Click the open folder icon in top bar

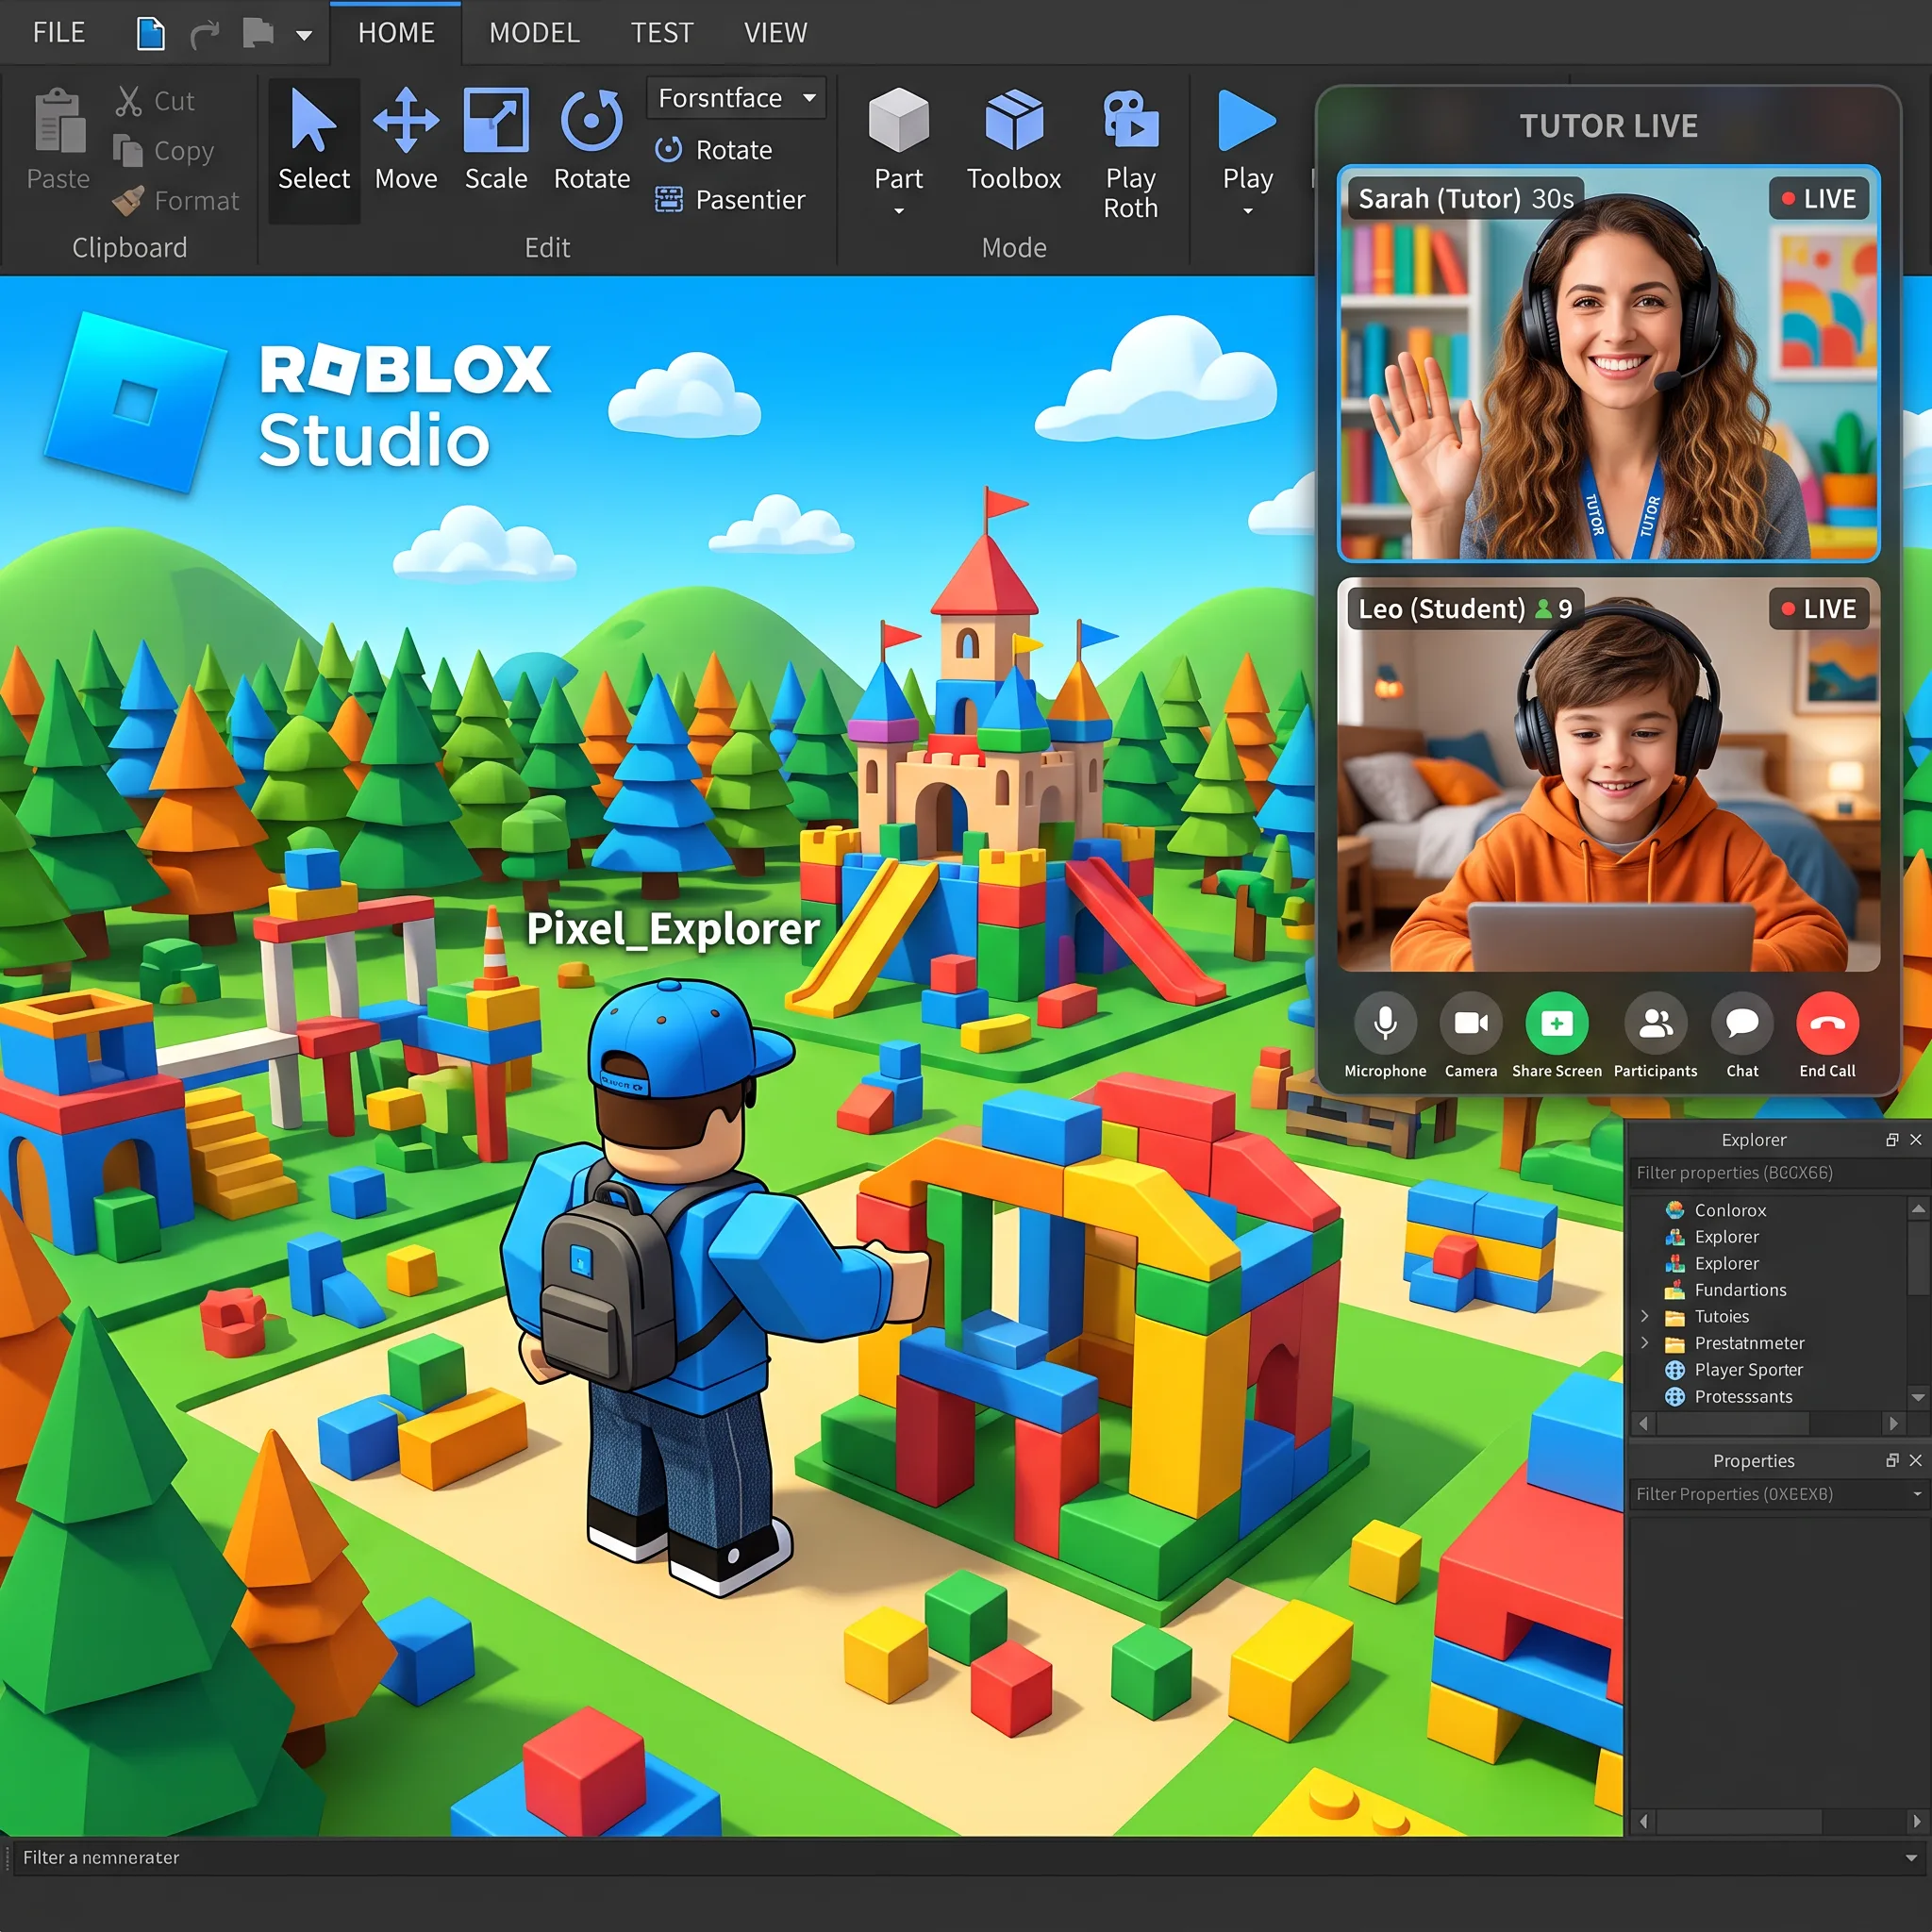(x=258, y=33)
